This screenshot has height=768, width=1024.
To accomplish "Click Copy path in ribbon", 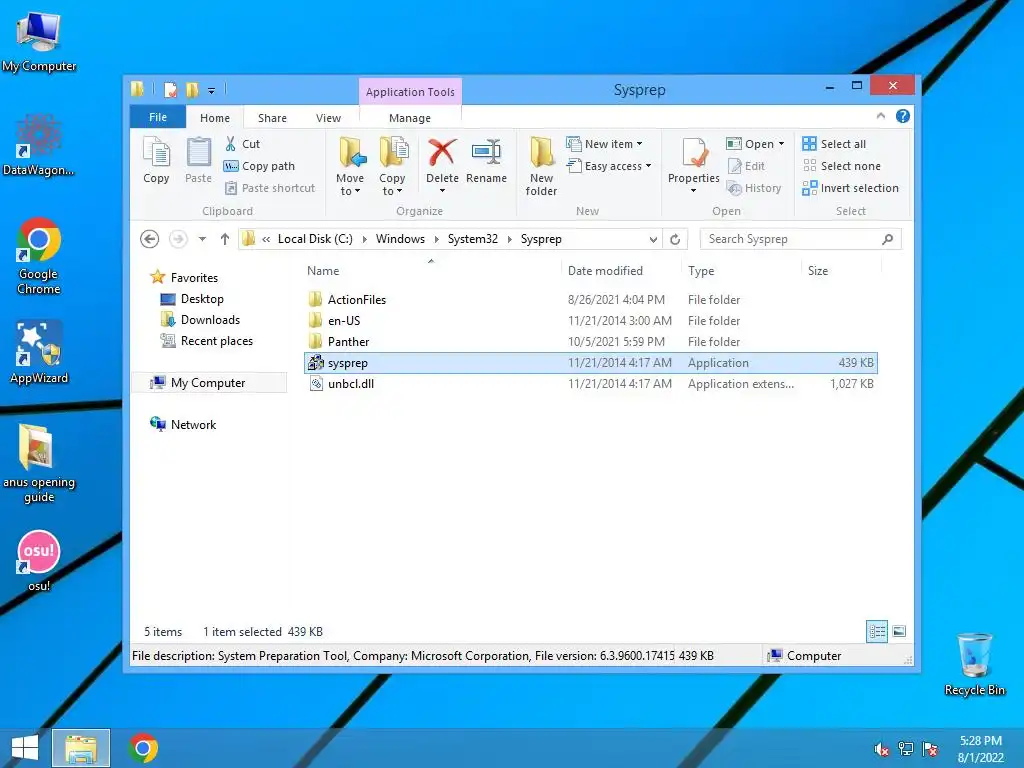I will click(x=259, y=166).
